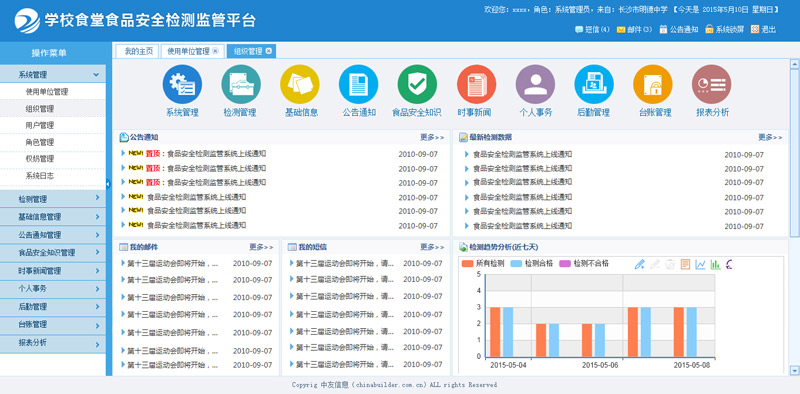
Task: Switch chart to line type icon
Action: pyautogui.click(x=701, y=264)
